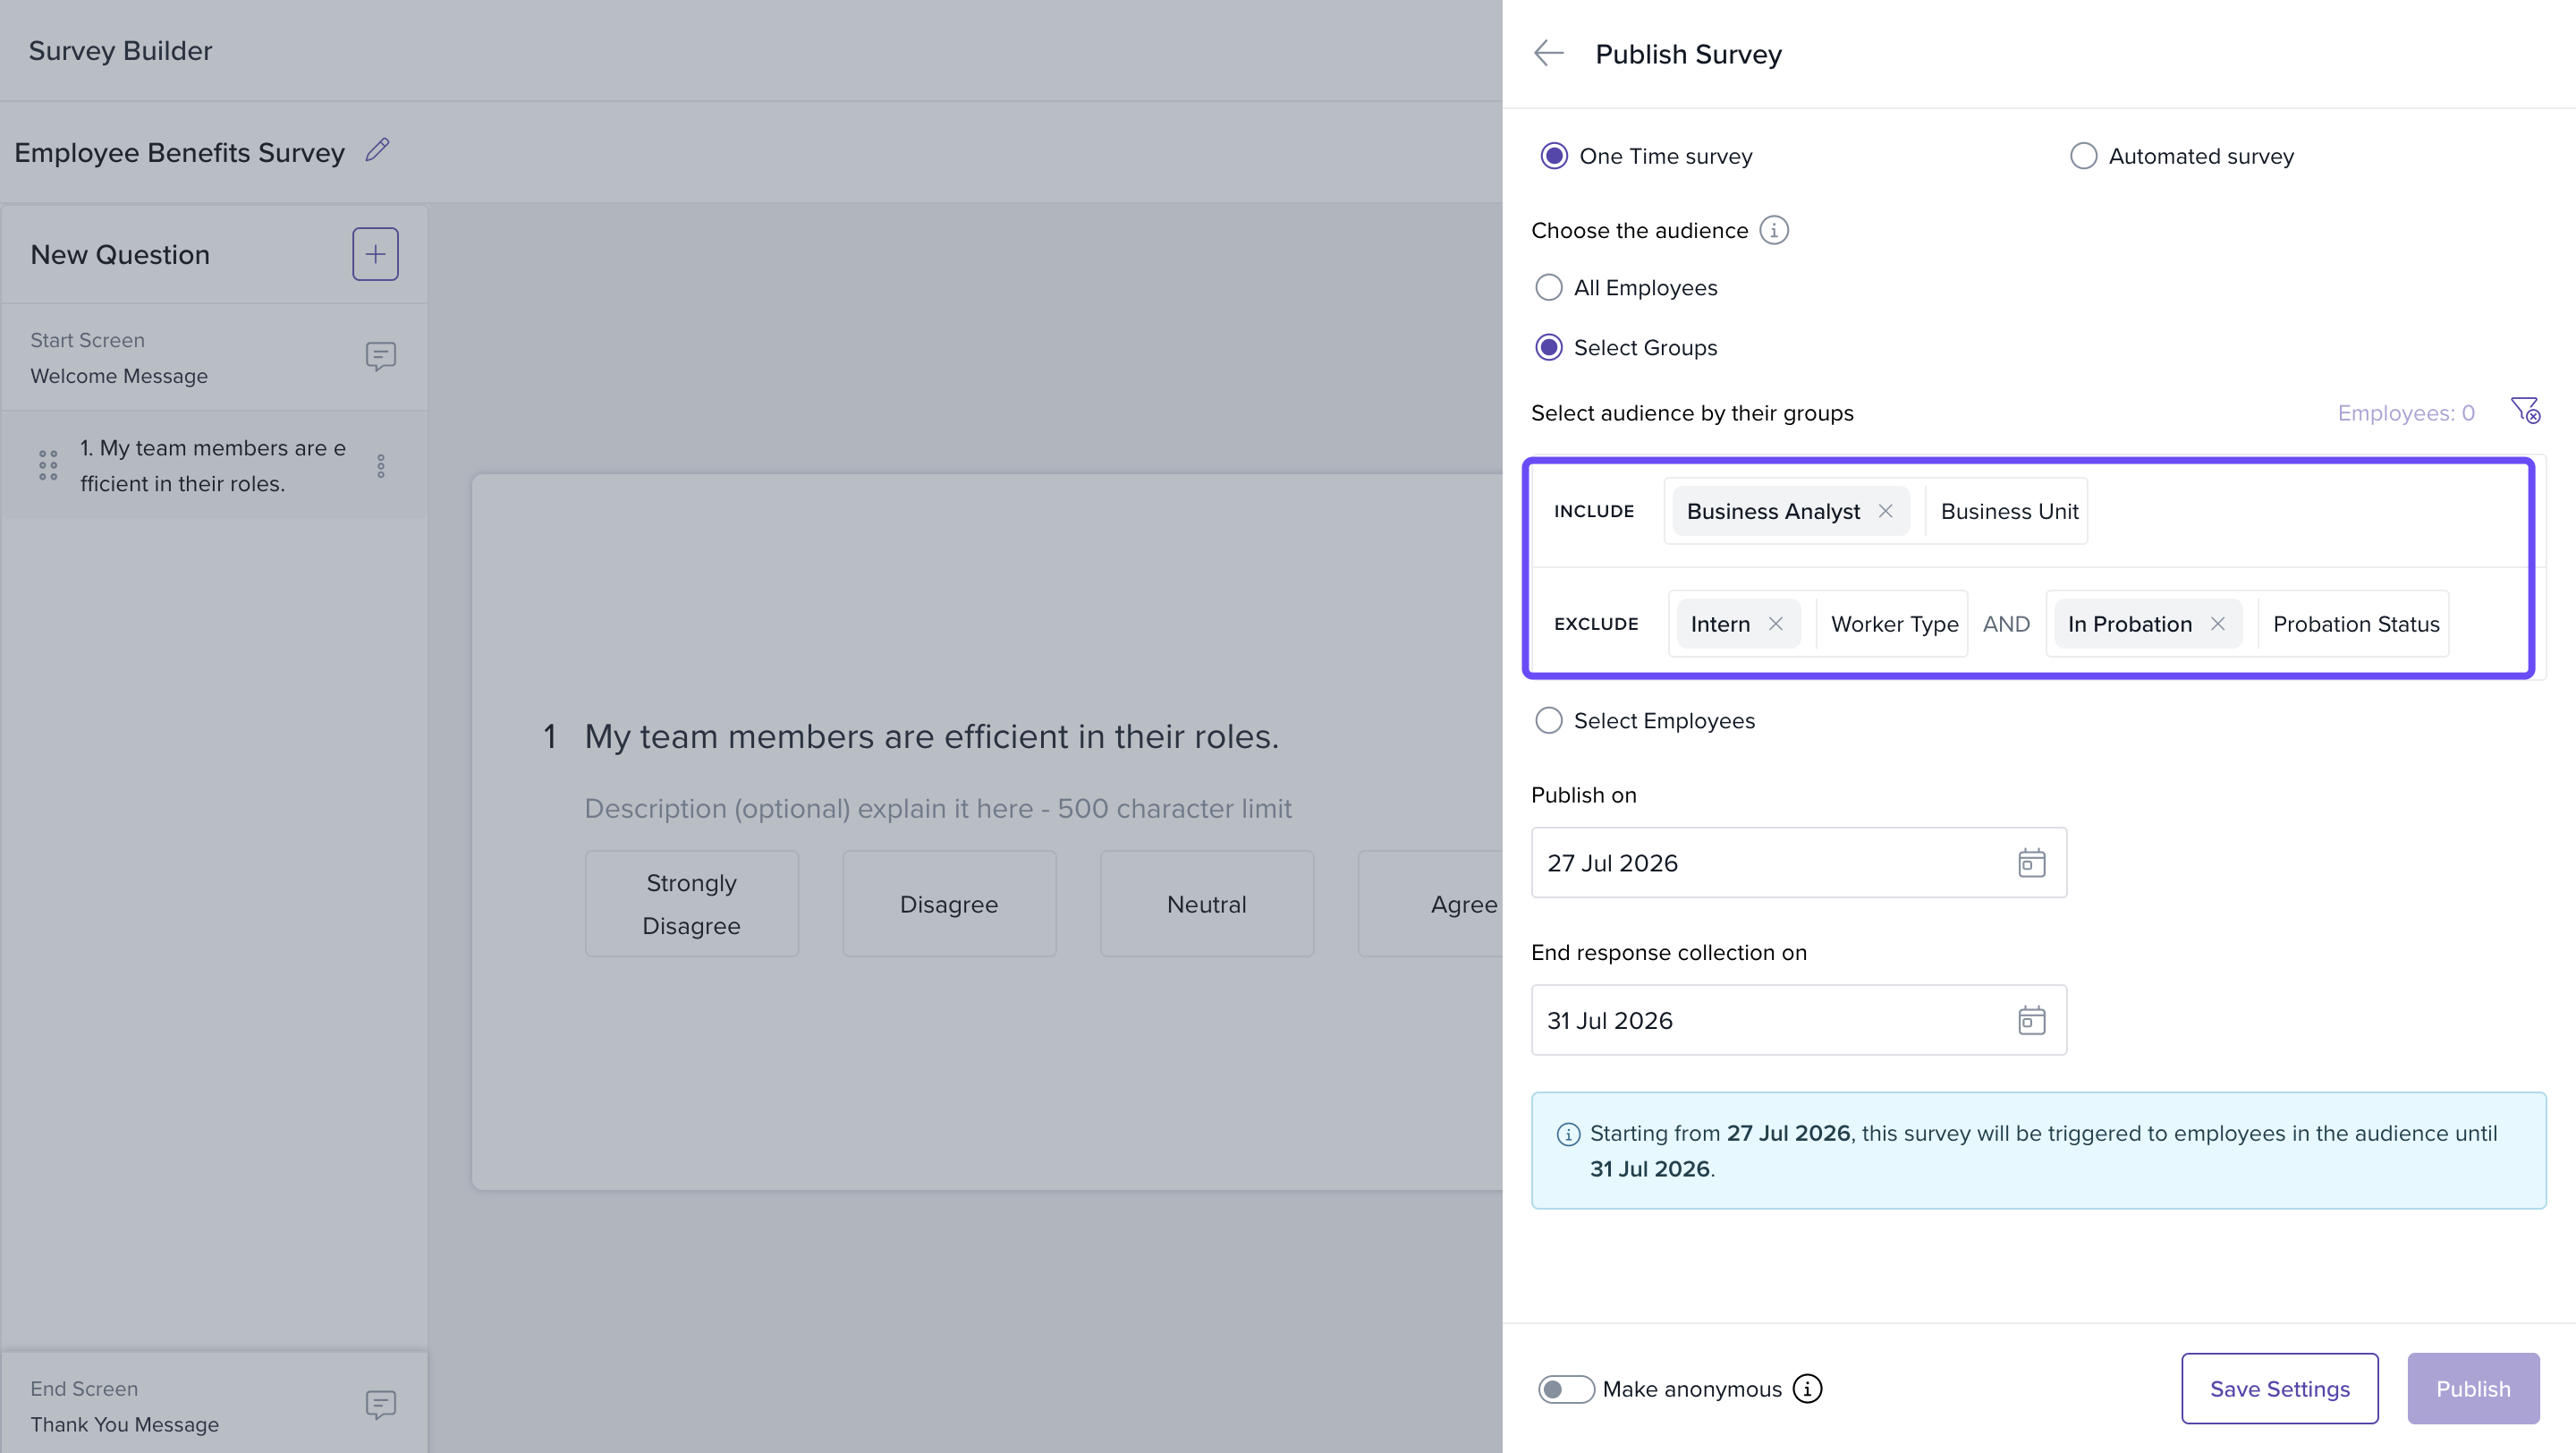Viewport: 2576px width, 1453px height.
Task: Clear audience filters with the funnel icon
Action: (x=2525, y=411)
